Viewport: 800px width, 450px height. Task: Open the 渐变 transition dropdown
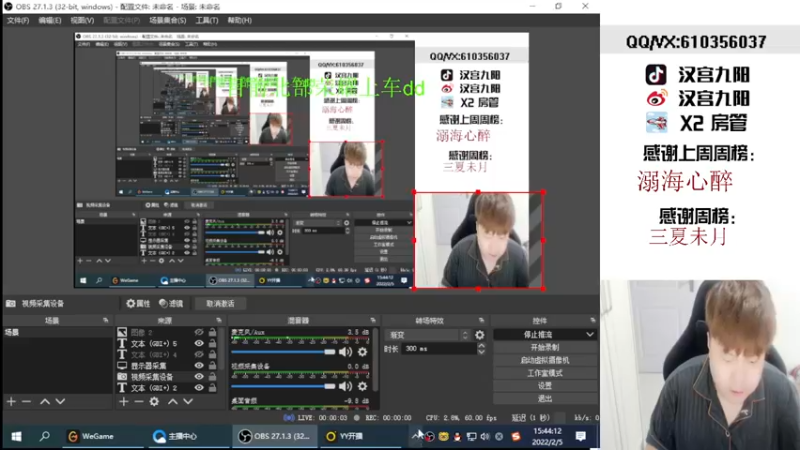coord(429,335)
